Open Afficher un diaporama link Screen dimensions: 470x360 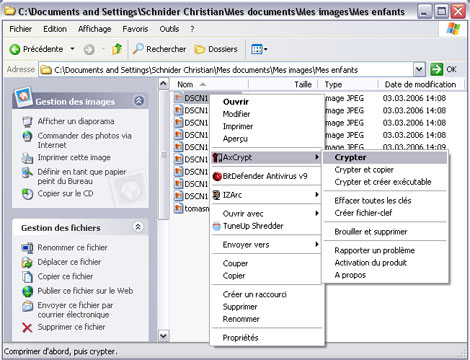coord(76,121)
